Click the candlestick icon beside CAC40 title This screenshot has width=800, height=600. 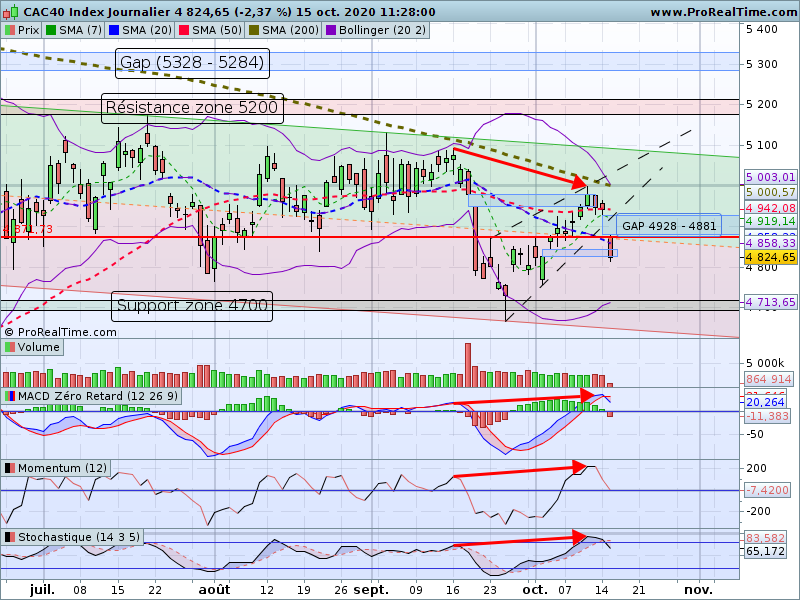point(11,11)
